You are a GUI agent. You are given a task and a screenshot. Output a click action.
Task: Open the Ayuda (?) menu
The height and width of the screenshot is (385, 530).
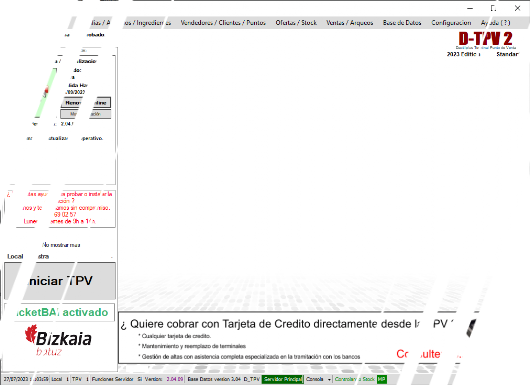pos(495,23)
